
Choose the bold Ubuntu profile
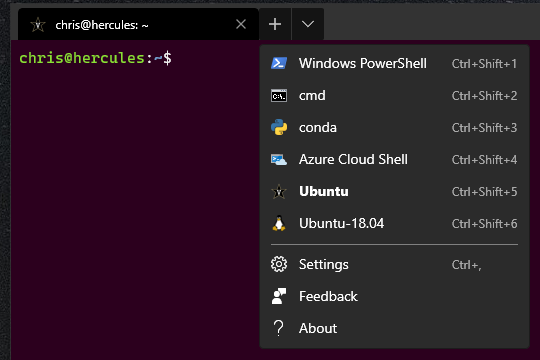pyautogui.click(x=394, y=192)
